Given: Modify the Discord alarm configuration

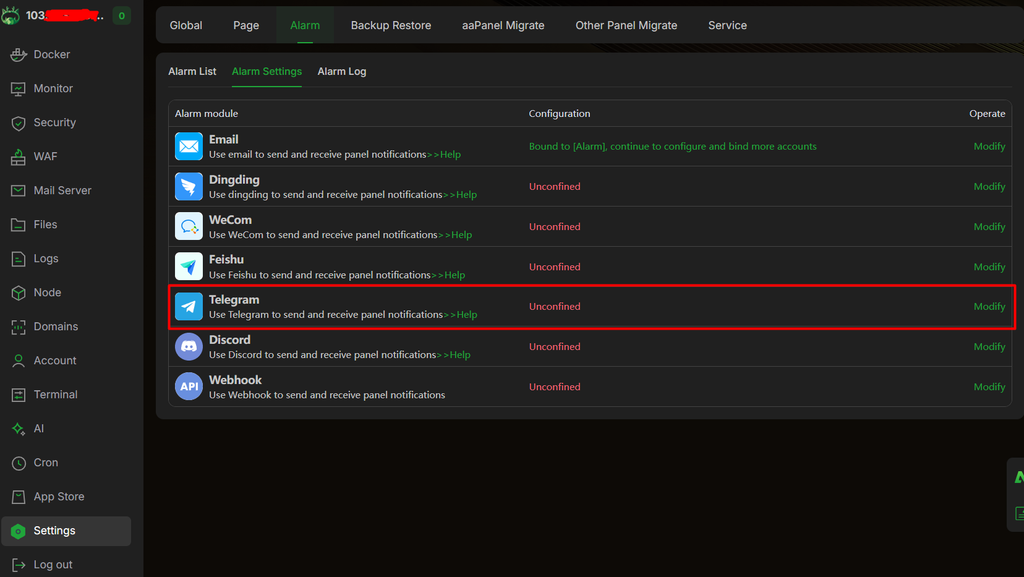Looking at the screenshot, I should (989, 347).
